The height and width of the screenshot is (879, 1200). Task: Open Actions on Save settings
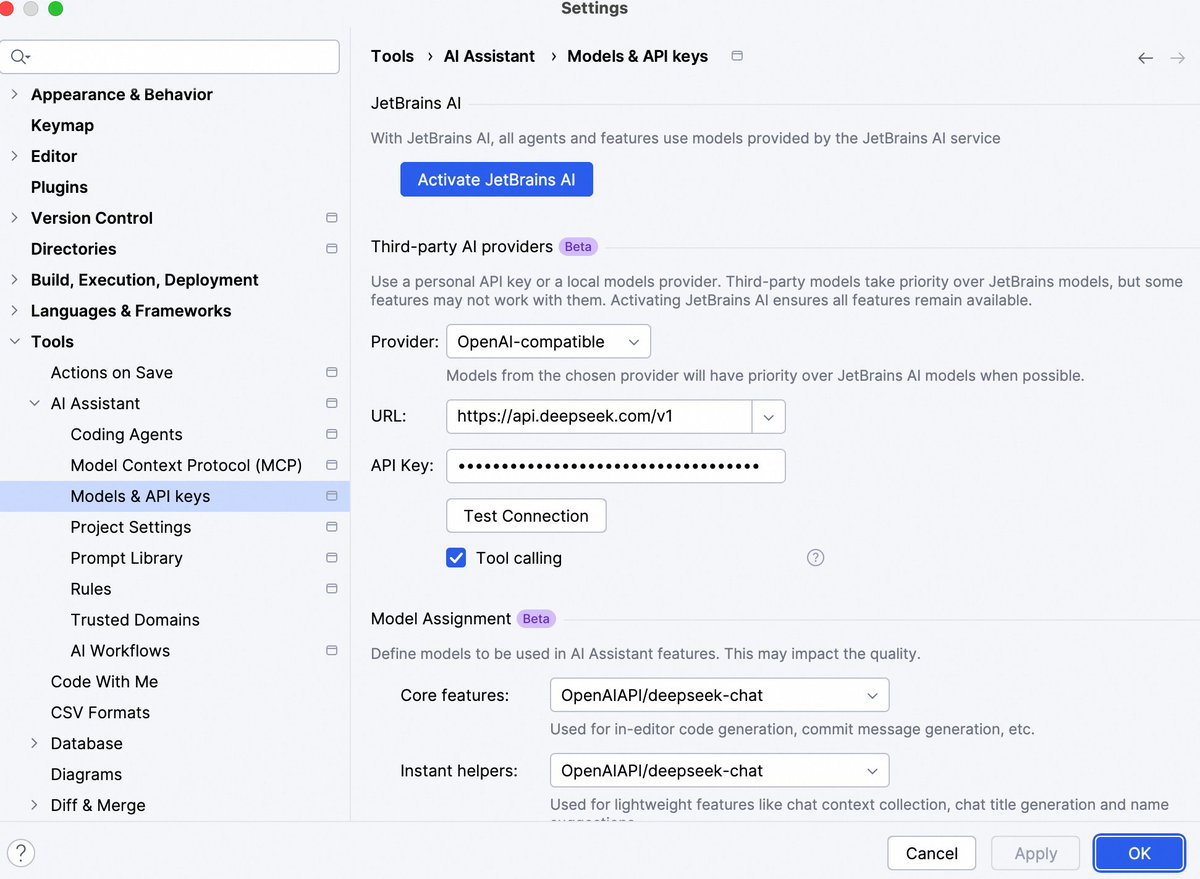tap(112, 372)
